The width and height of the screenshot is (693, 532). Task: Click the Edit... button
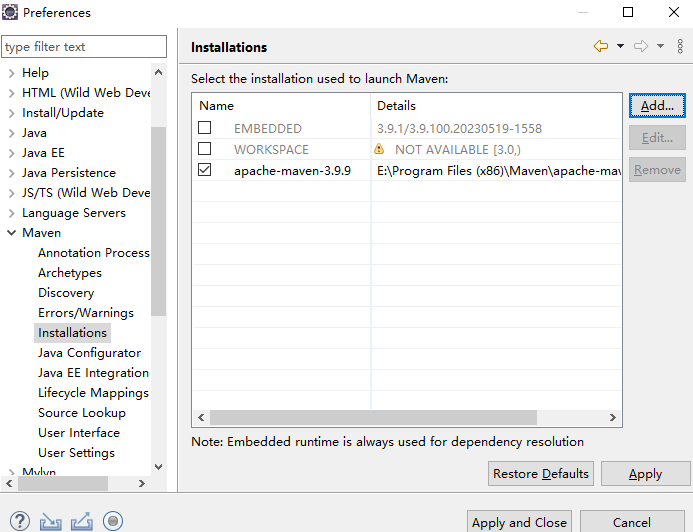pyautogui.click(x=657, y=138)
